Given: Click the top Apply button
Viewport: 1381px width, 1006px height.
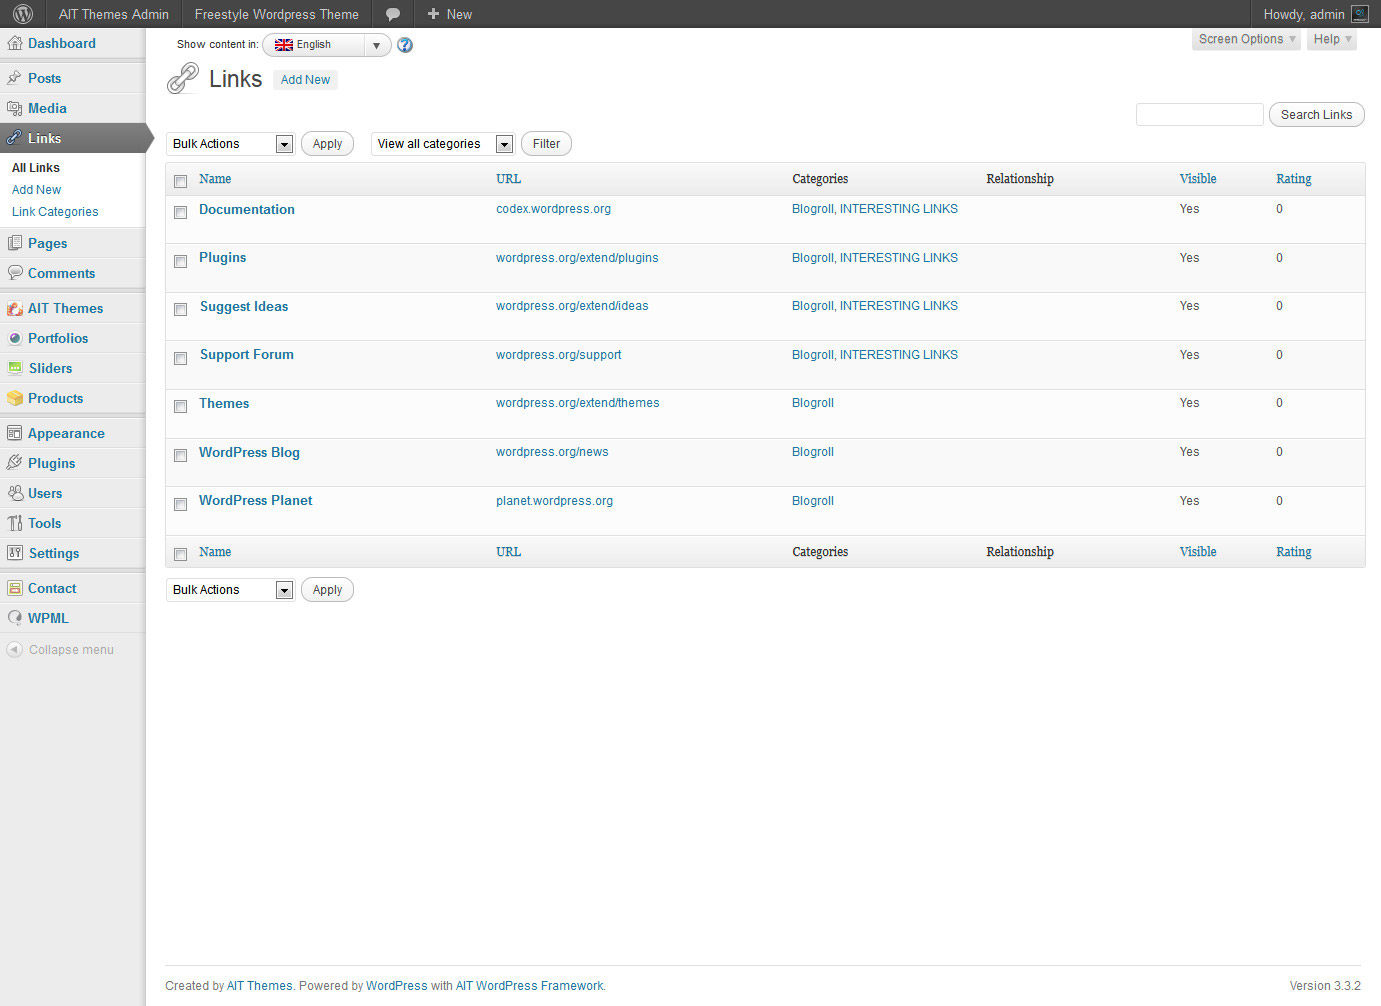Looking at the screenshot, I should point(327,144).
